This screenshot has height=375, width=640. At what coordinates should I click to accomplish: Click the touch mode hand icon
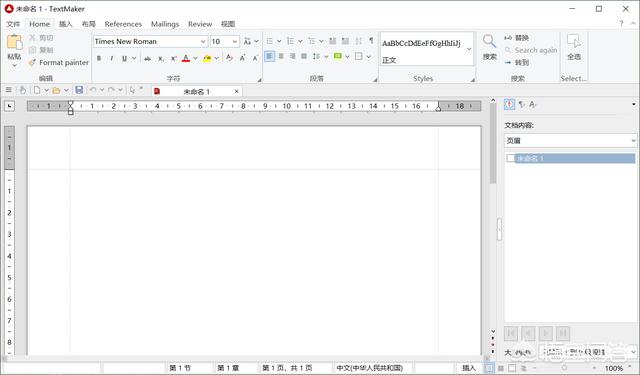[x=23, y=90]
